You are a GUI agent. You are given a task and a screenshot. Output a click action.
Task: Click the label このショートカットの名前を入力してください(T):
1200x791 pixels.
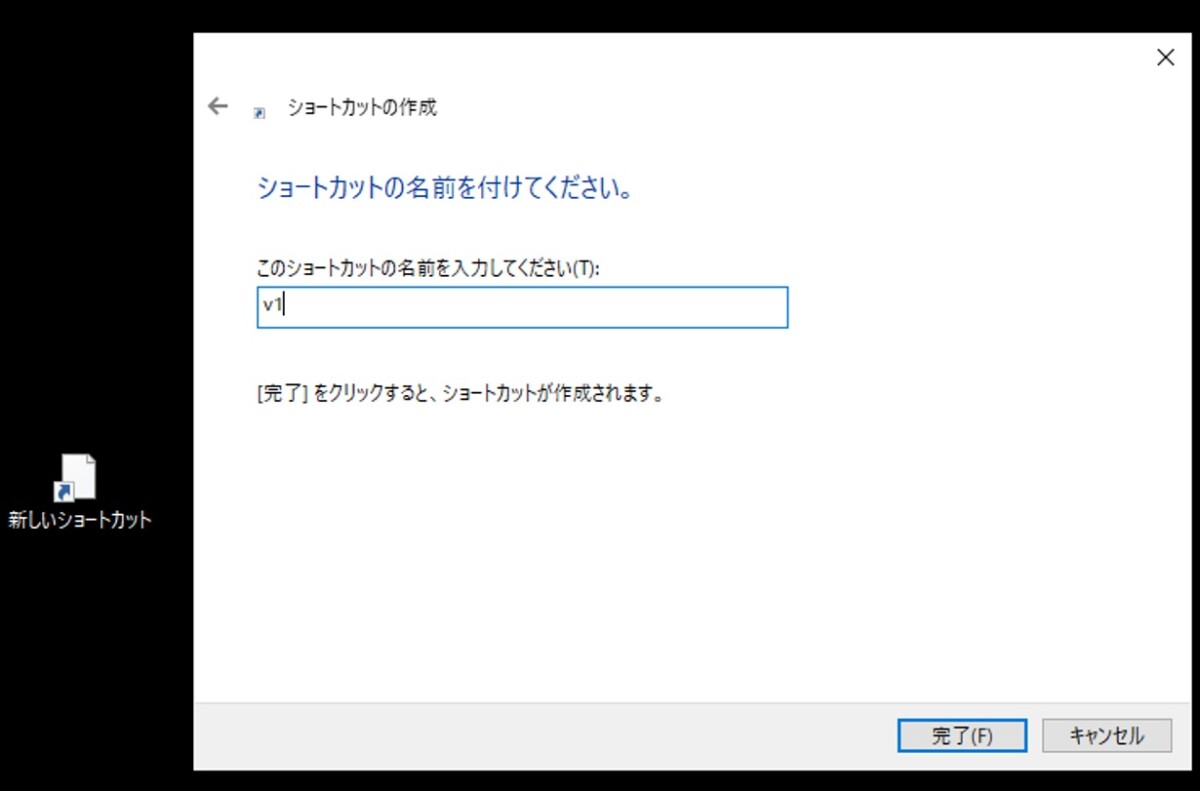pyautogui.click(x=428, y=268)
